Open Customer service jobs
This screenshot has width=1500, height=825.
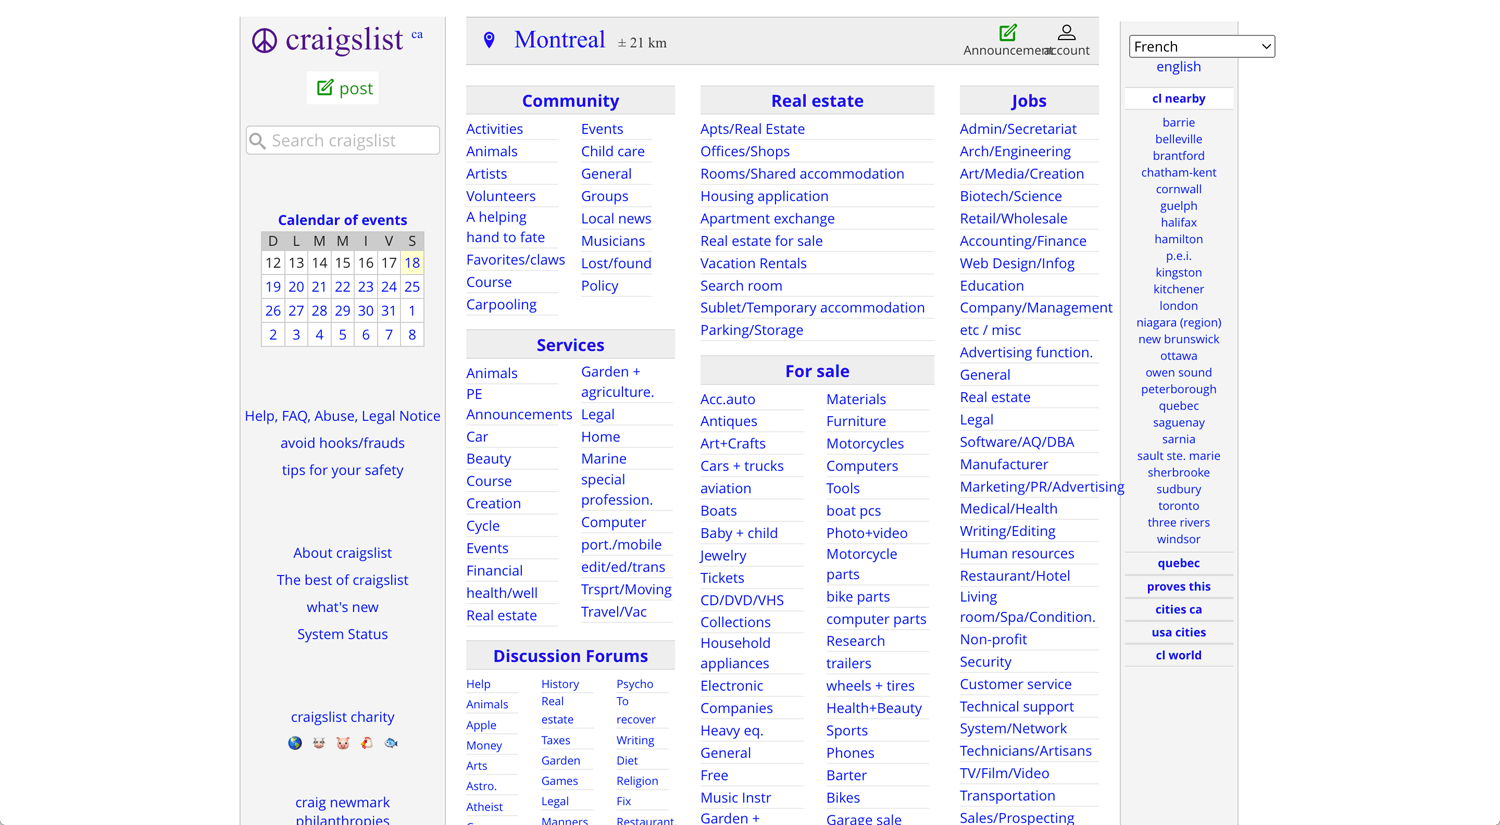[1016, 684]
